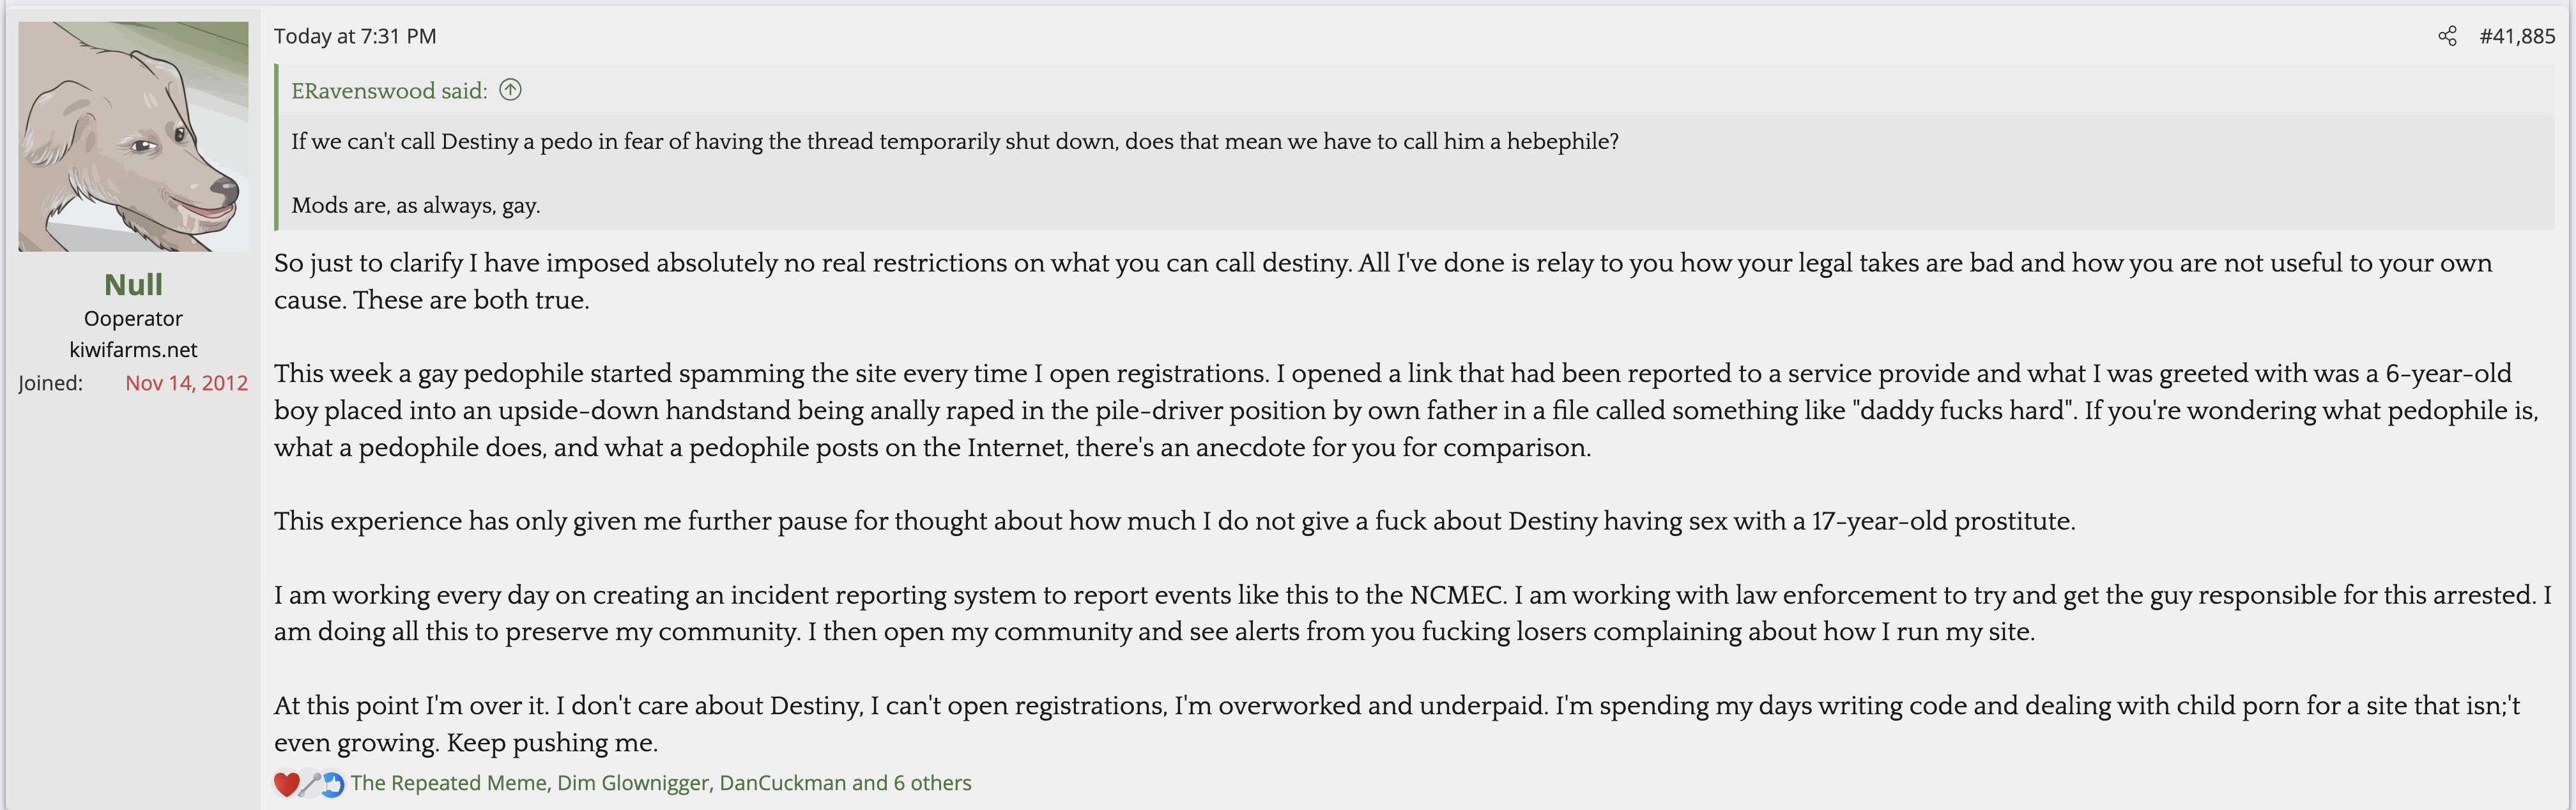
Task: Click the "Joined:" label in the user panel
Action: pyautogui.click(x=50, y=383)
